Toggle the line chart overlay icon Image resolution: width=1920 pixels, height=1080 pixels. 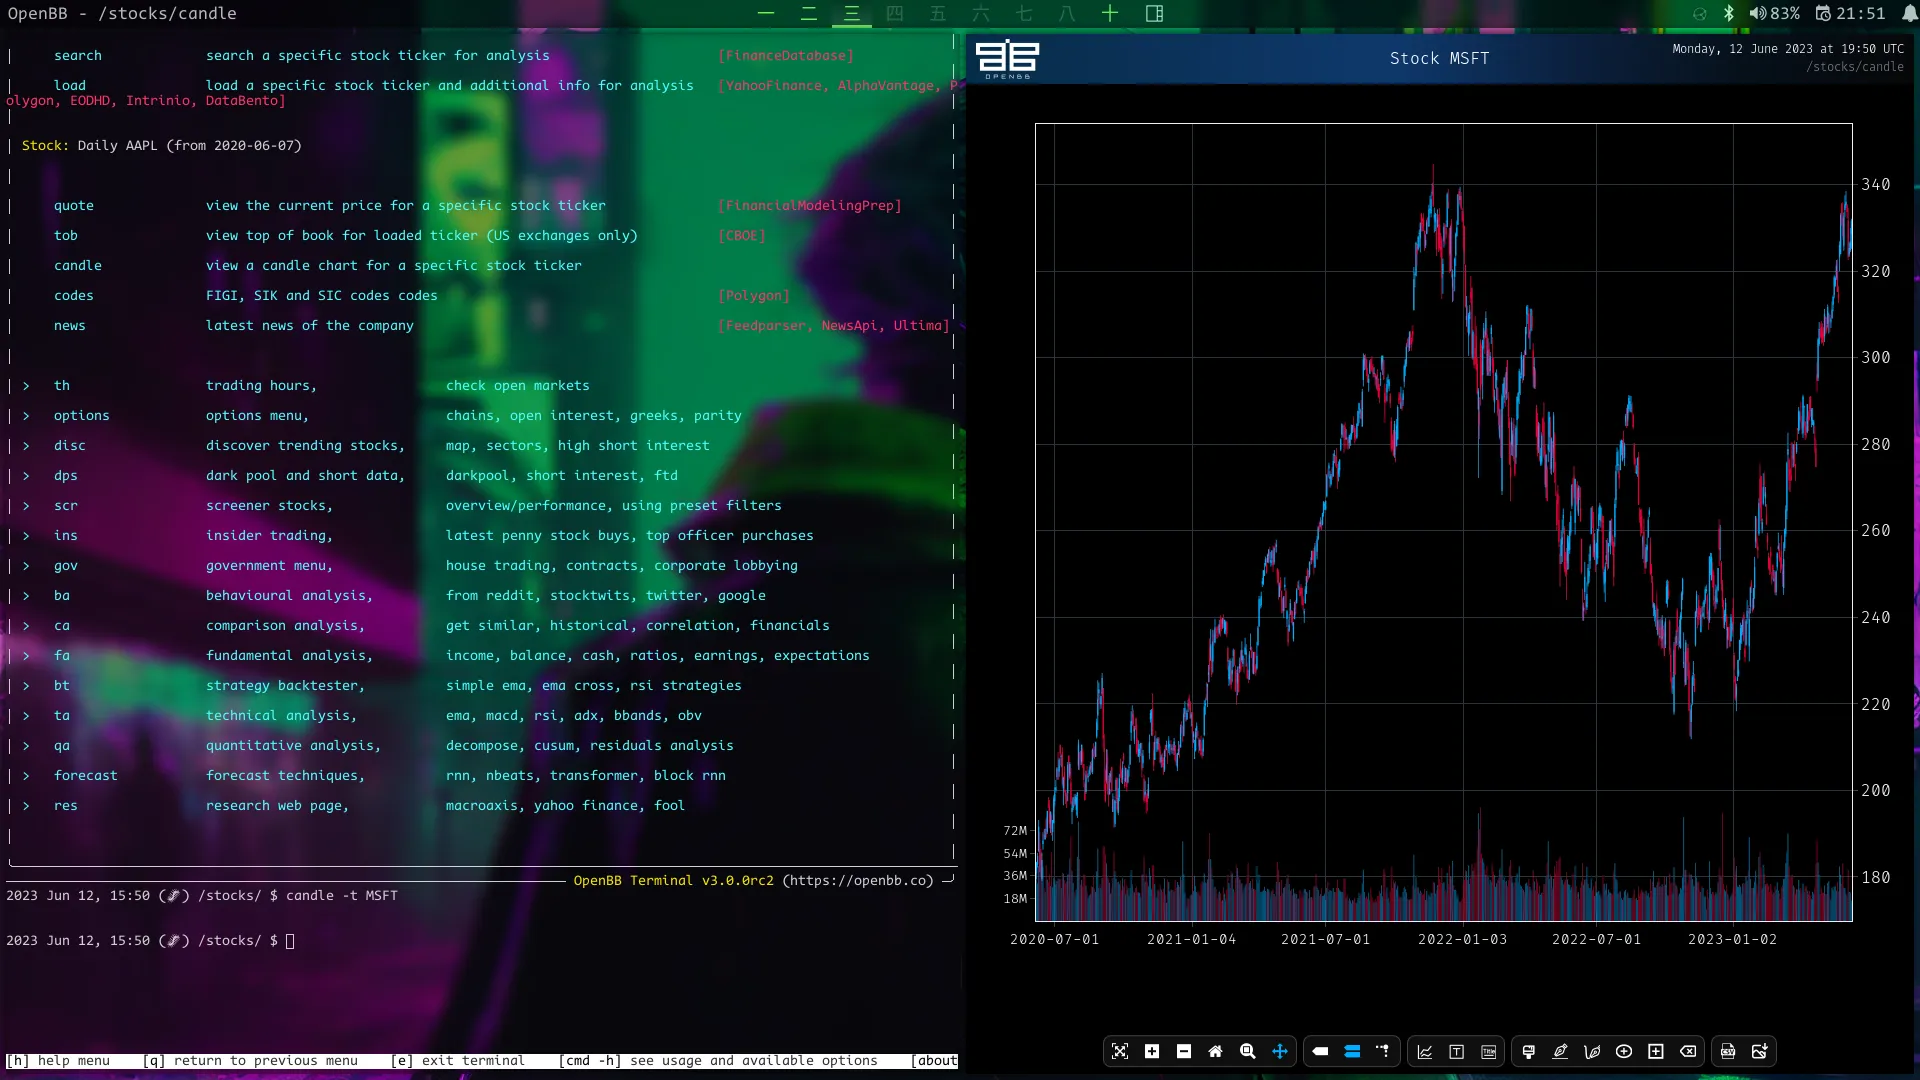click(x=1424, y=1051)
